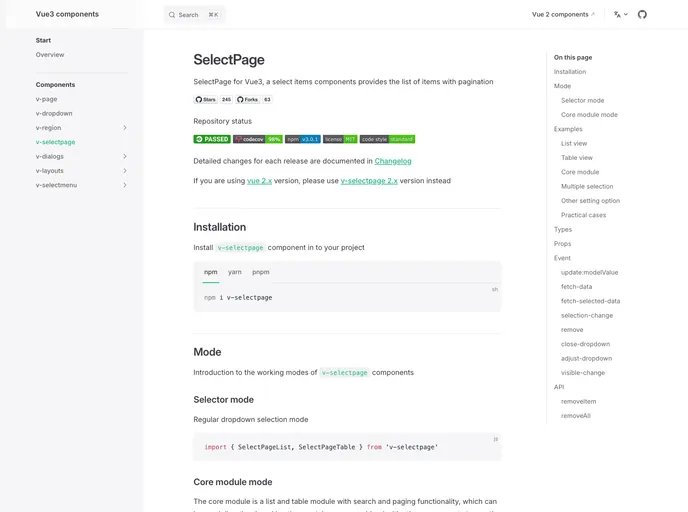
Task: Jump to Practical cases in outline
Action: click(583, 215)
